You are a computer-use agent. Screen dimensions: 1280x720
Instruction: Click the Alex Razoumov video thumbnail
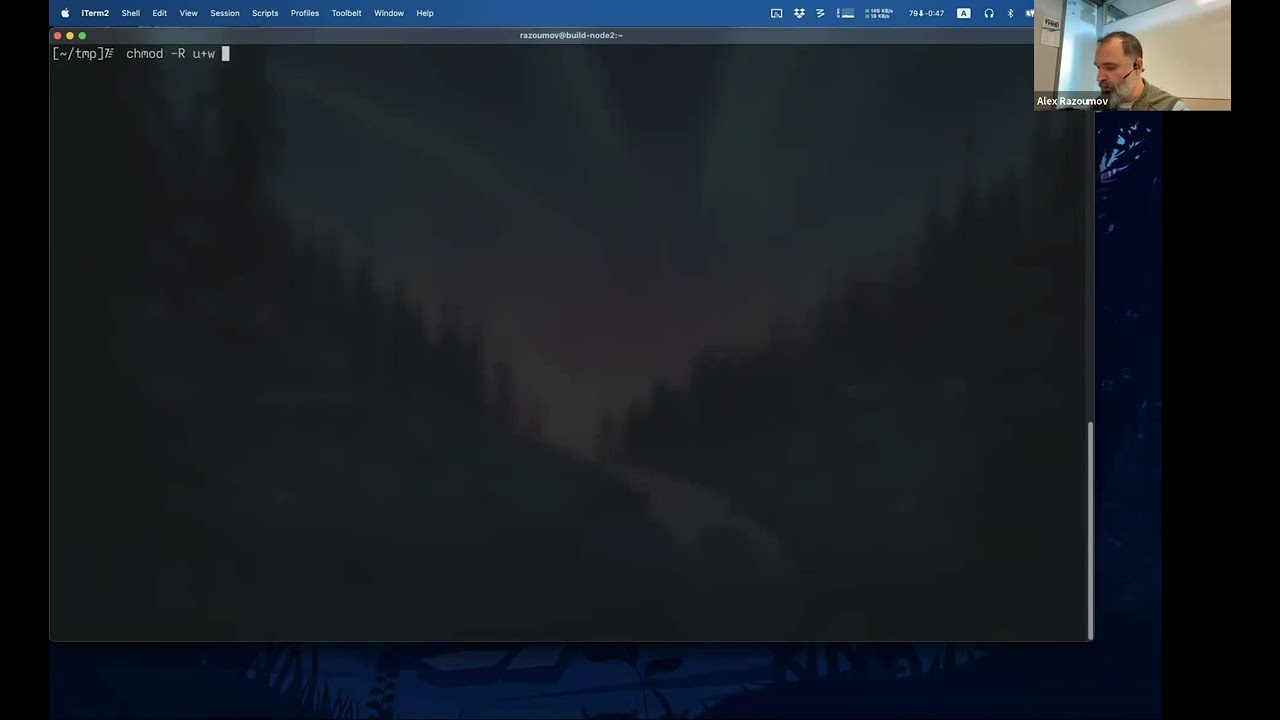click(1132, 55)
